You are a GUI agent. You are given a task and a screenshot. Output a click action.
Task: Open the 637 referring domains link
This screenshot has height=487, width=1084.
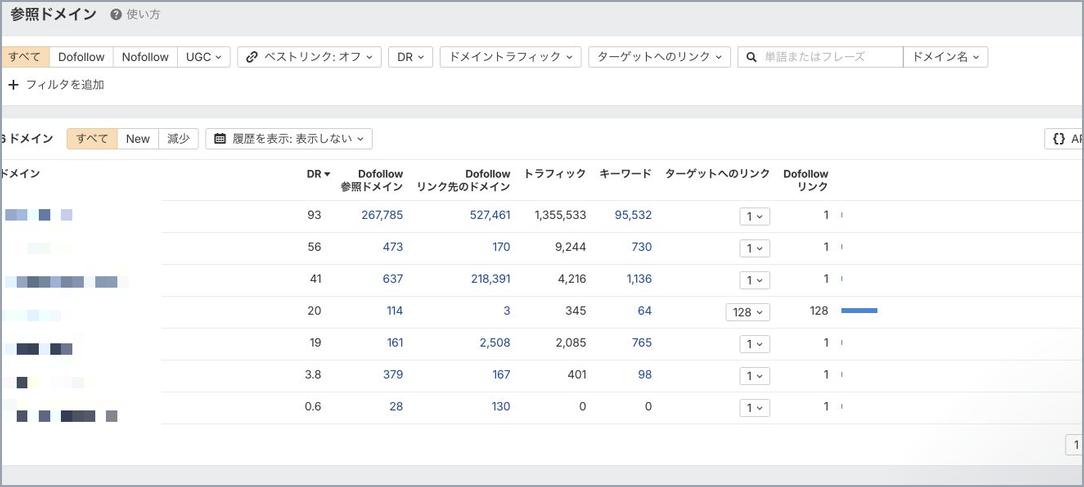(393, 279)
